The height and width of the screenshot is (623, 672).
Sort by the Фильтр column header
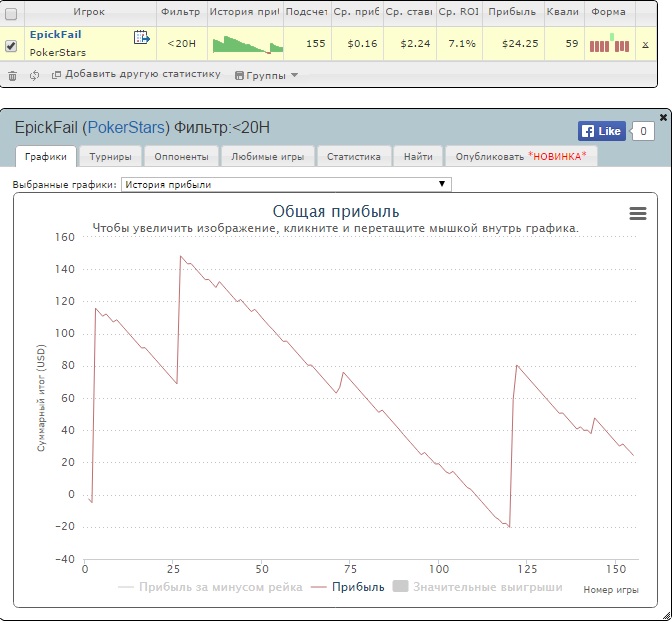(180, 12)
